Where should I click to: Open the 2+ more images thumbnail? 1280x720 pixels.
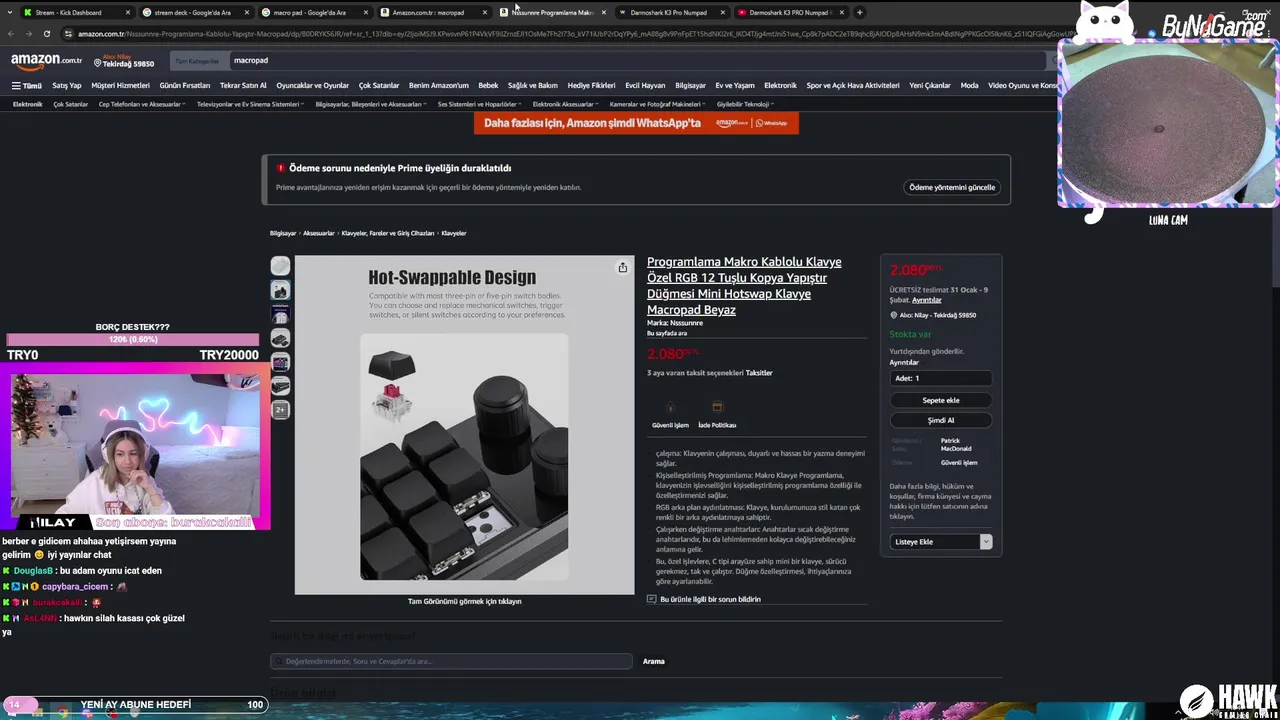(x=280, y=410)
